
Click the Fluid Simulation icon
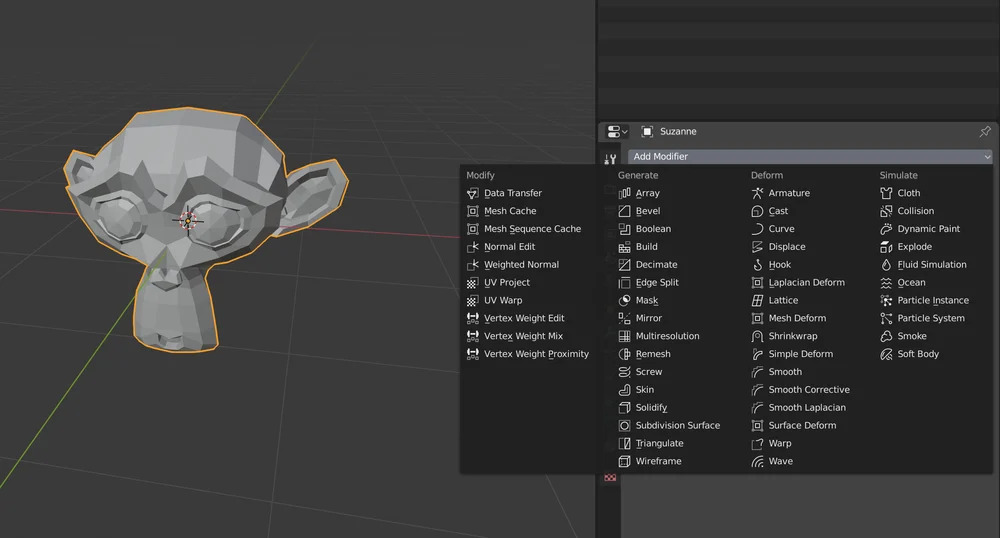pyautogui.click(x=886, y=265)
